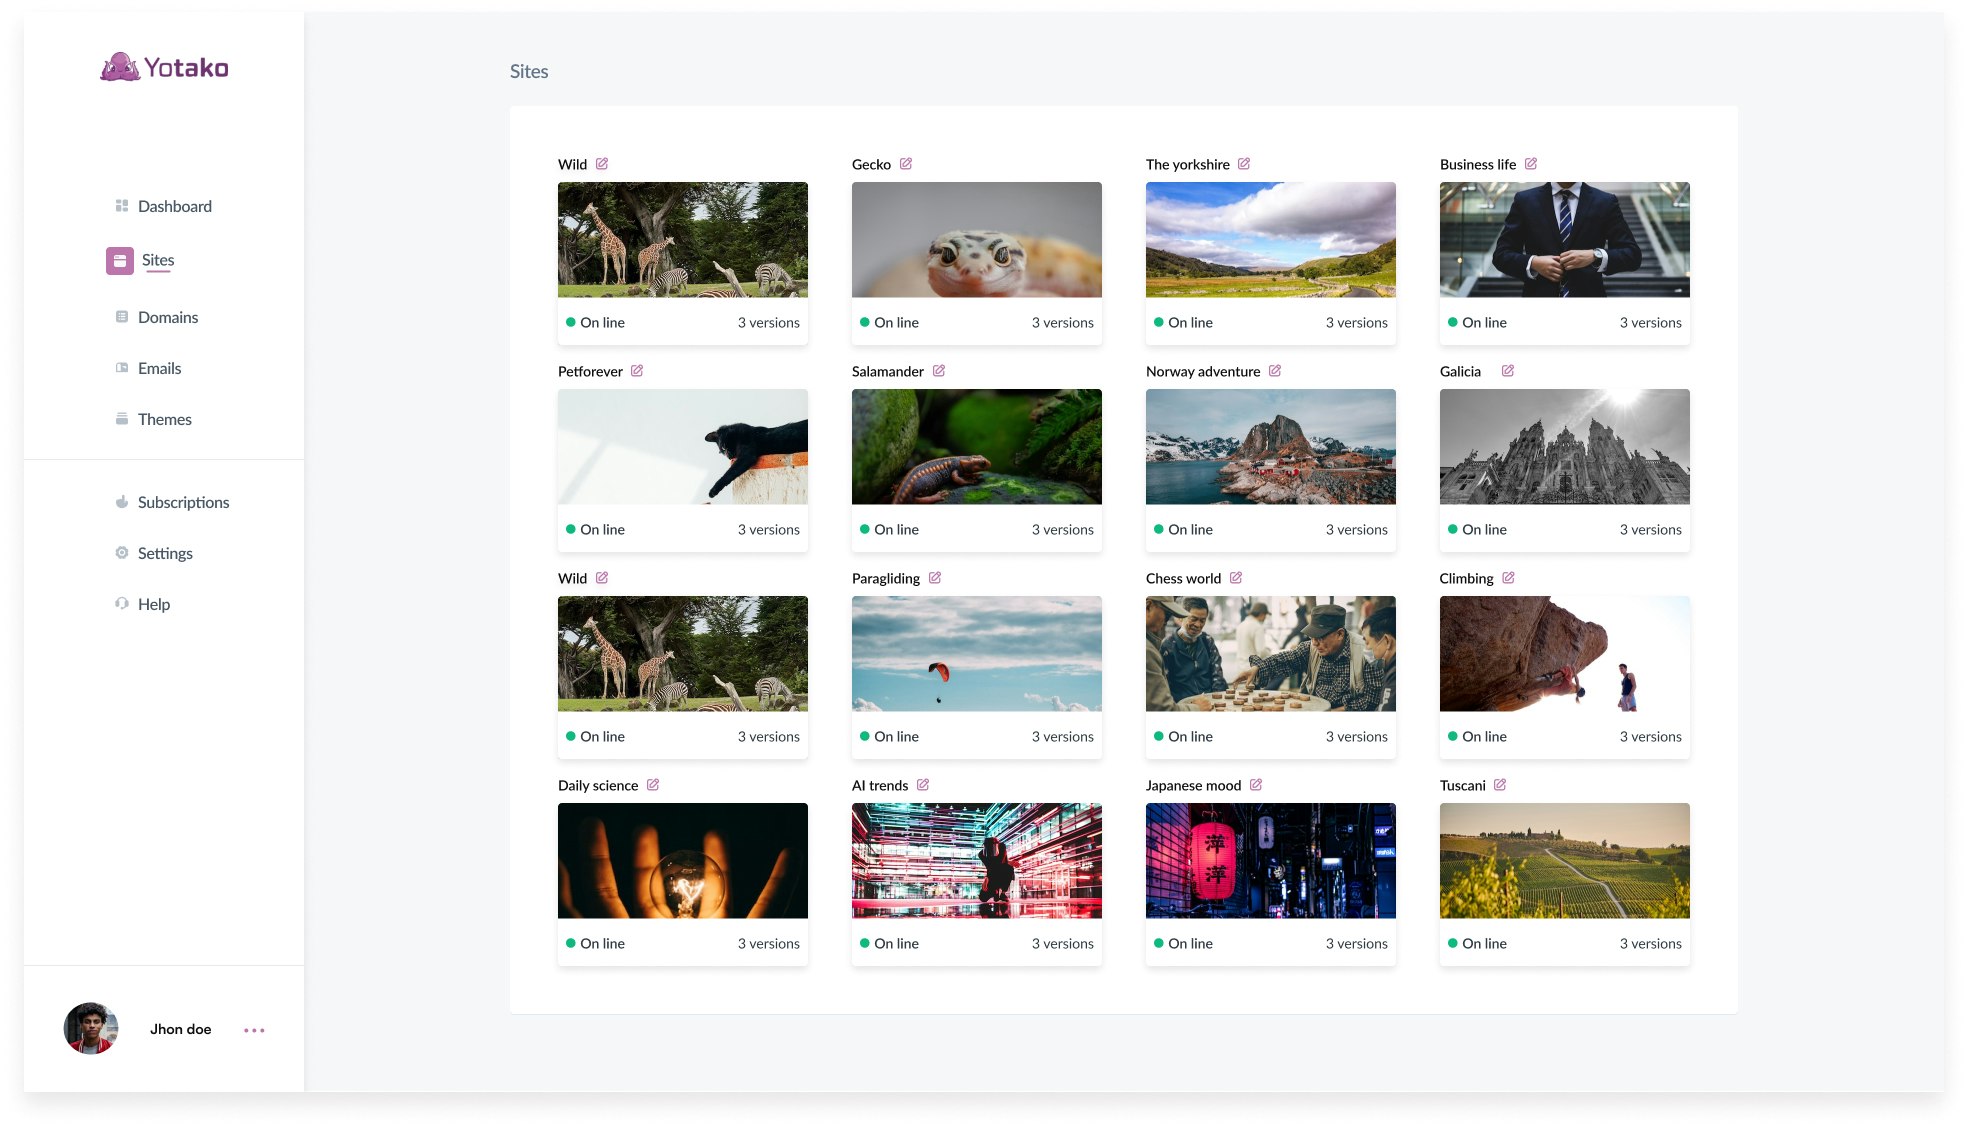Open the AI trends thumbnail

[x=977, y=861]
